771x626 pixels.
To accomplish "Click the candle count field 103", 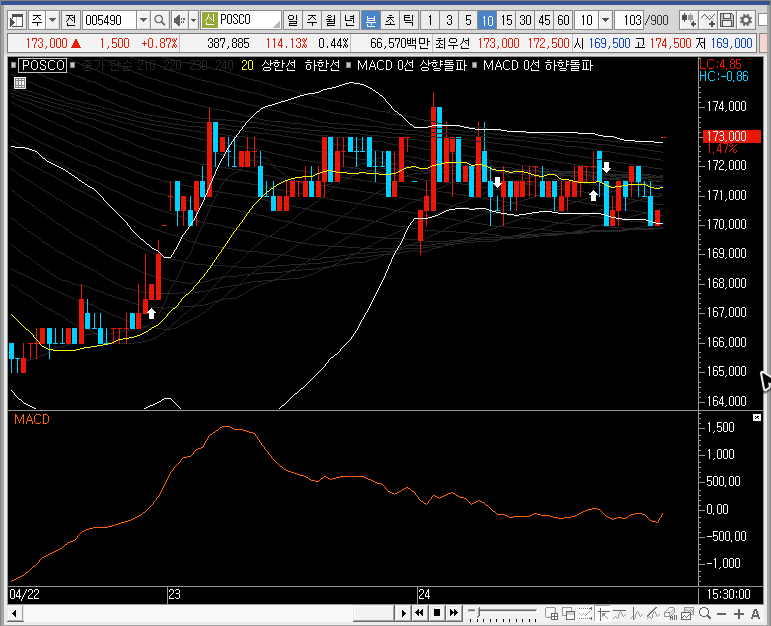I will point(630,20).
